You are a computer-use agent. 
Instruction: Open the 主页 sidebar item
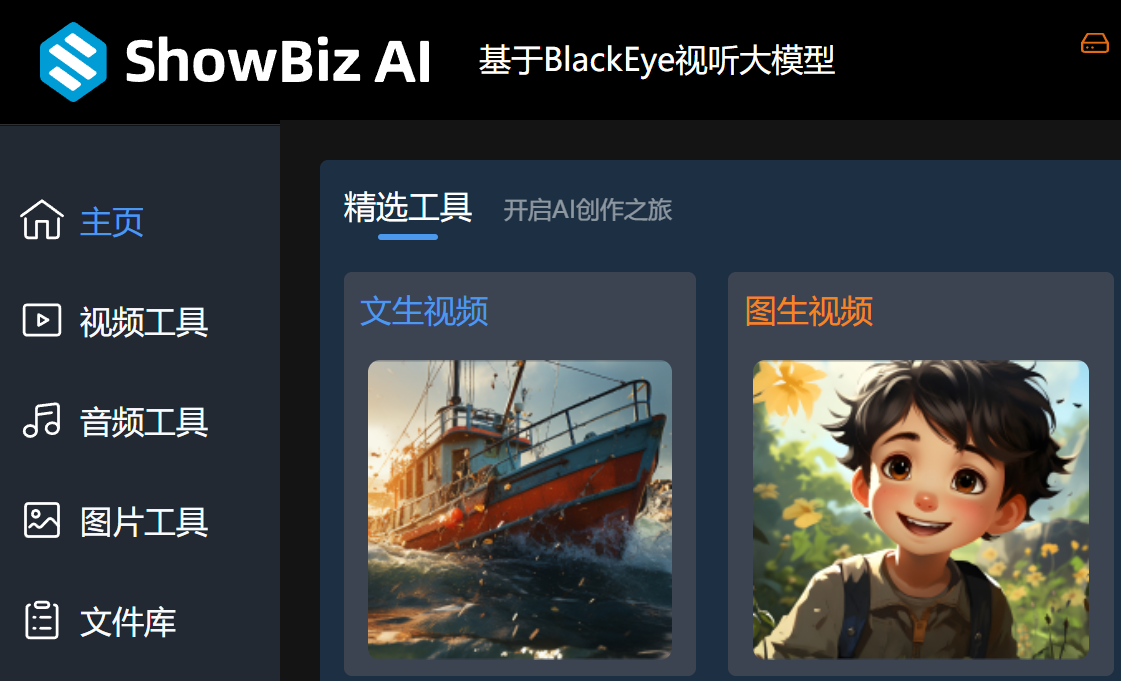112,222
